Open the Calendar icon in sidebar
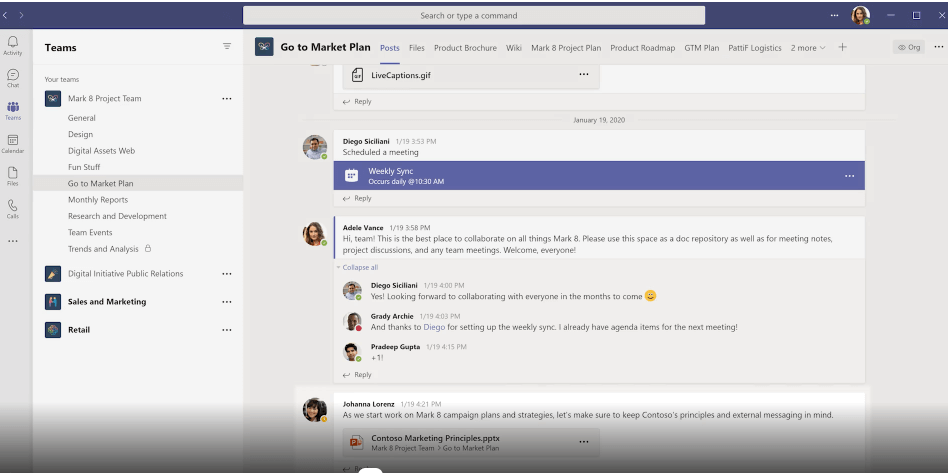 (x=13, y=143)
